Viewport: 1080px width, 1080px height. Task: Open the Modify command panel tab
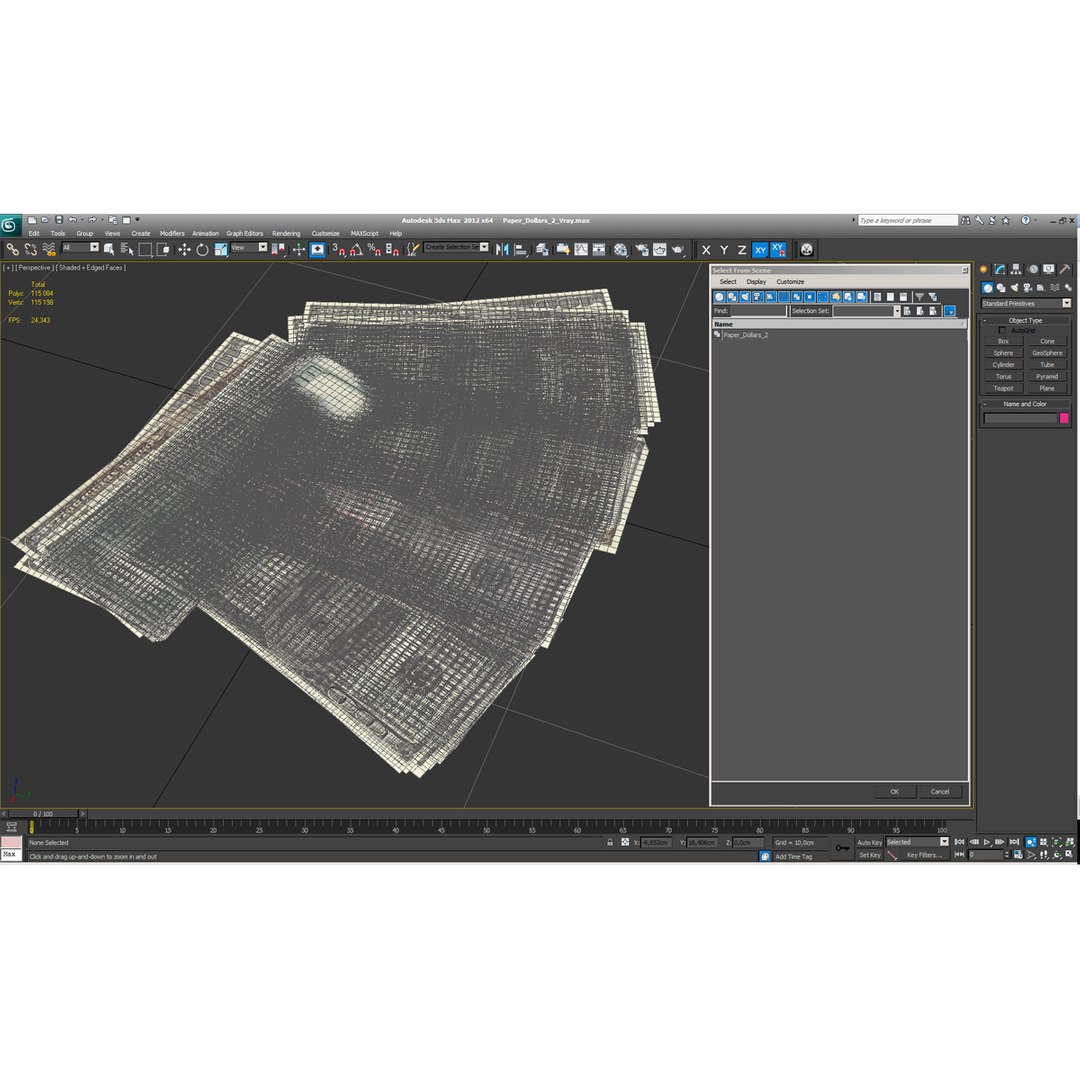[x=999, y=269]
